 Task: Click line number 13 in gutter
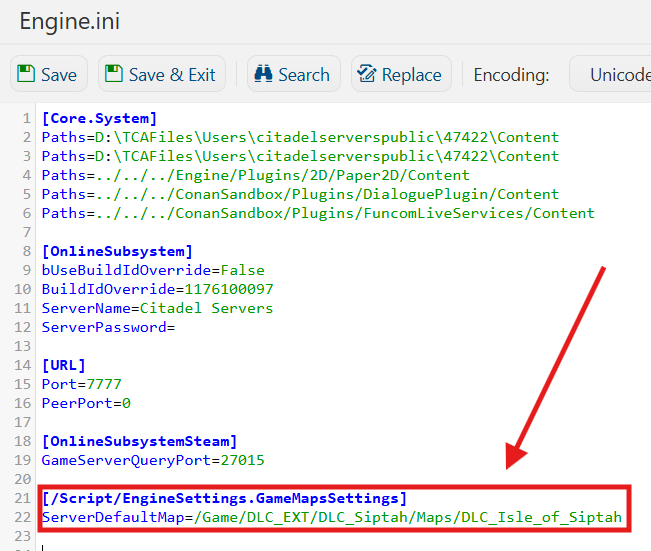[23, 346]
